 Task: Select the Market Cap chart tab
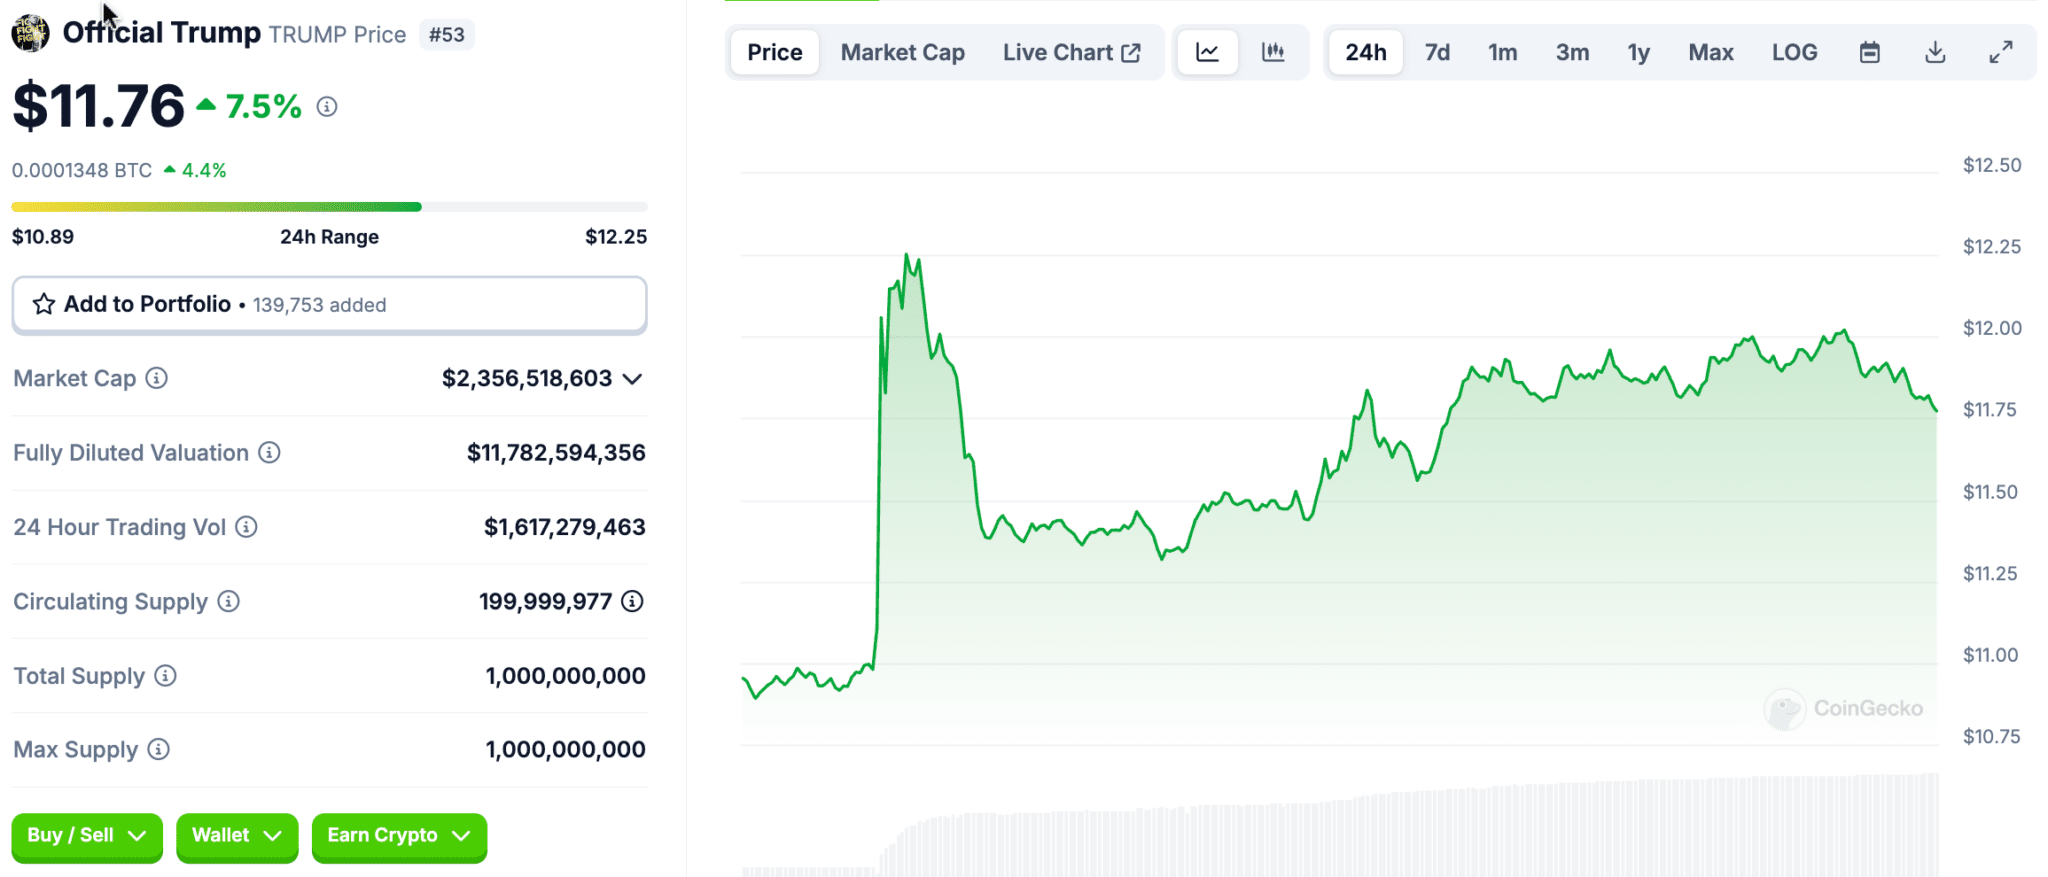[x=903, y=52]
